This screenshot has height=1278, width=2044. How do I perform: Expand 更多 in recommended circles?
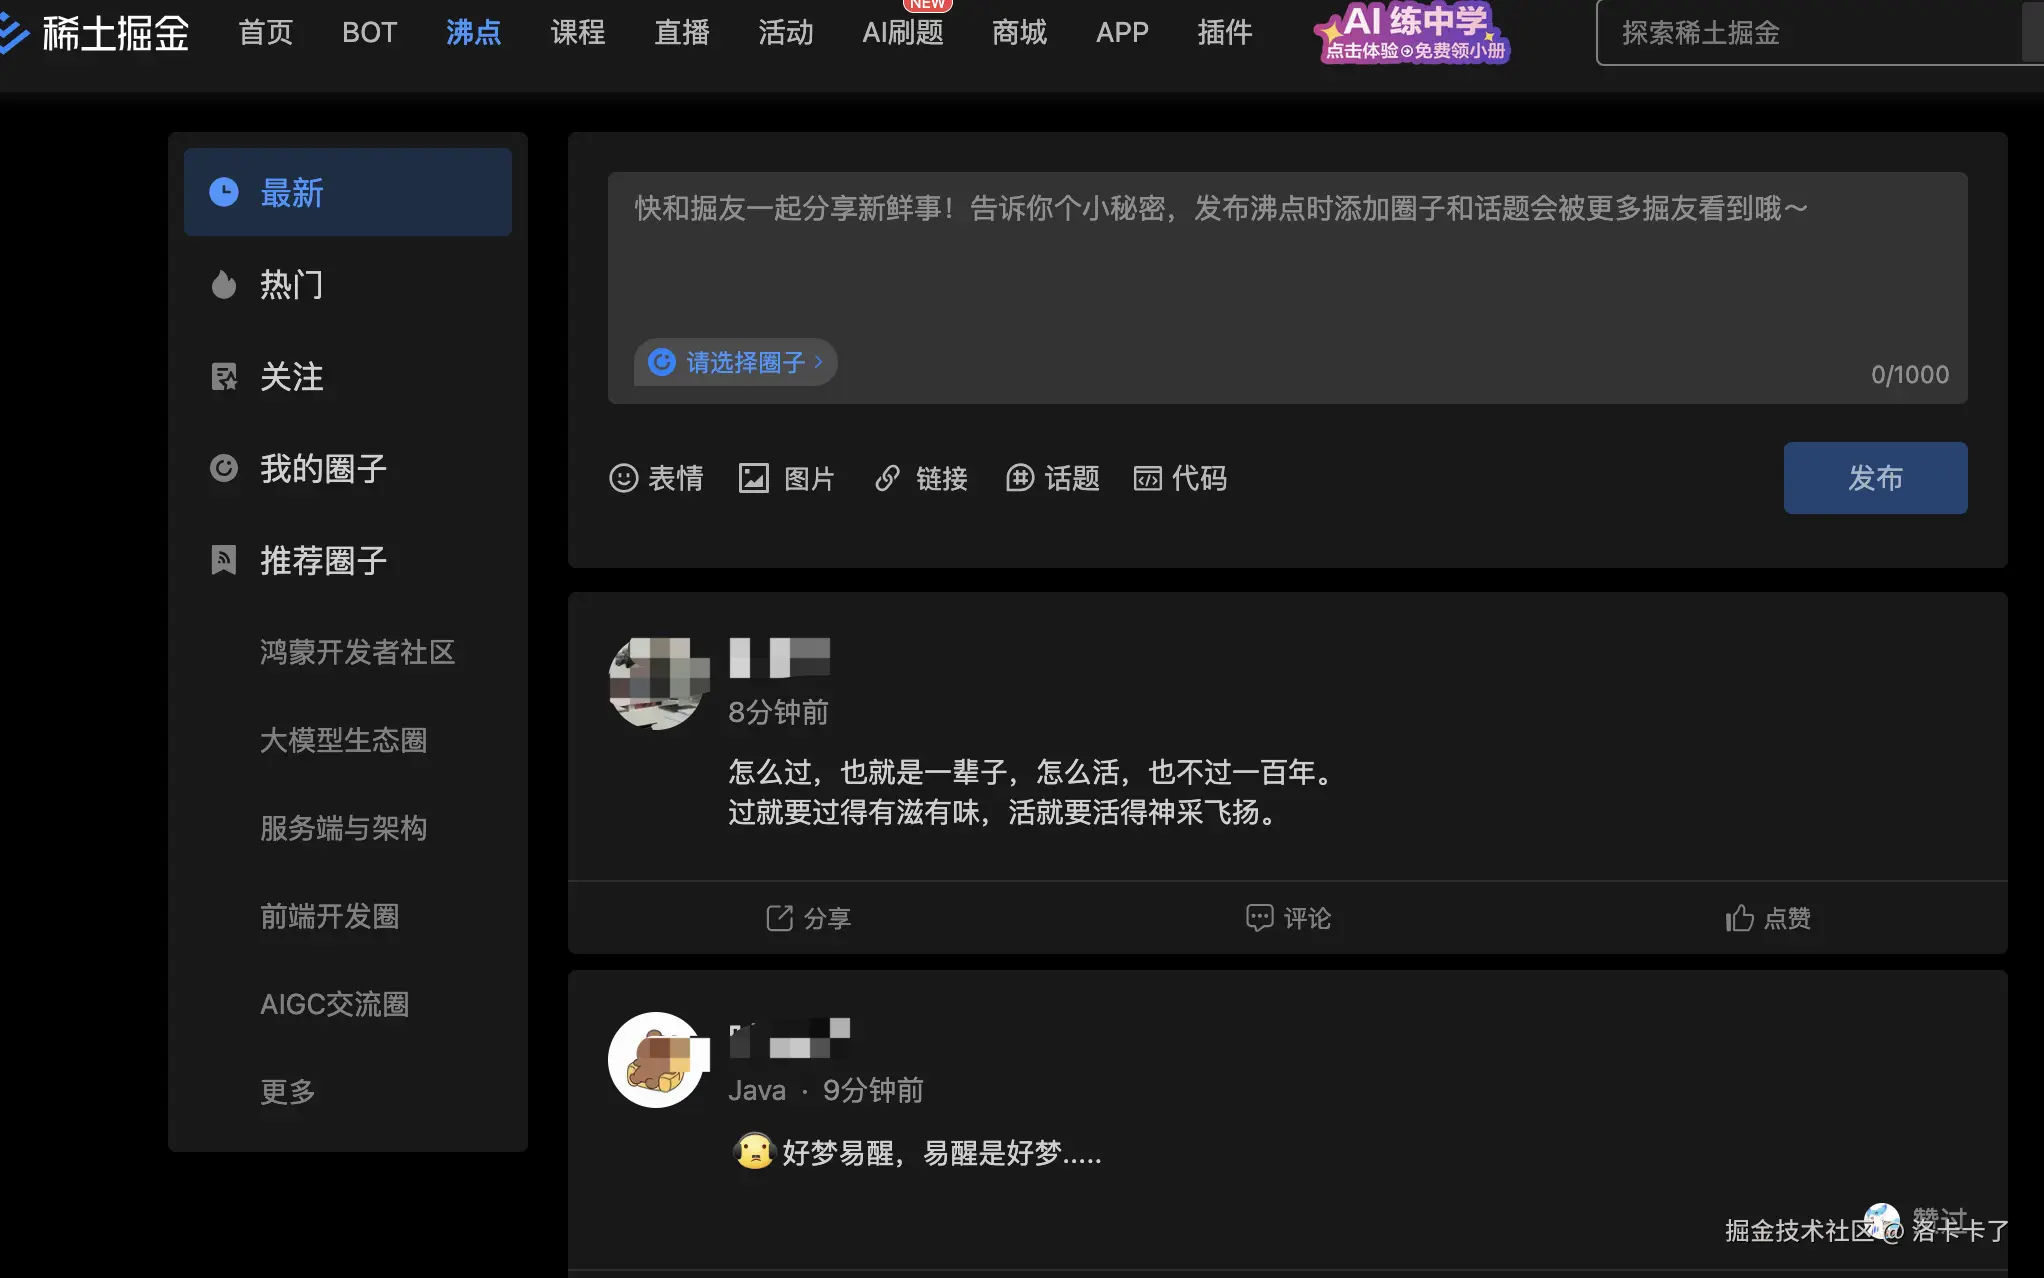tap(288, 1092)
